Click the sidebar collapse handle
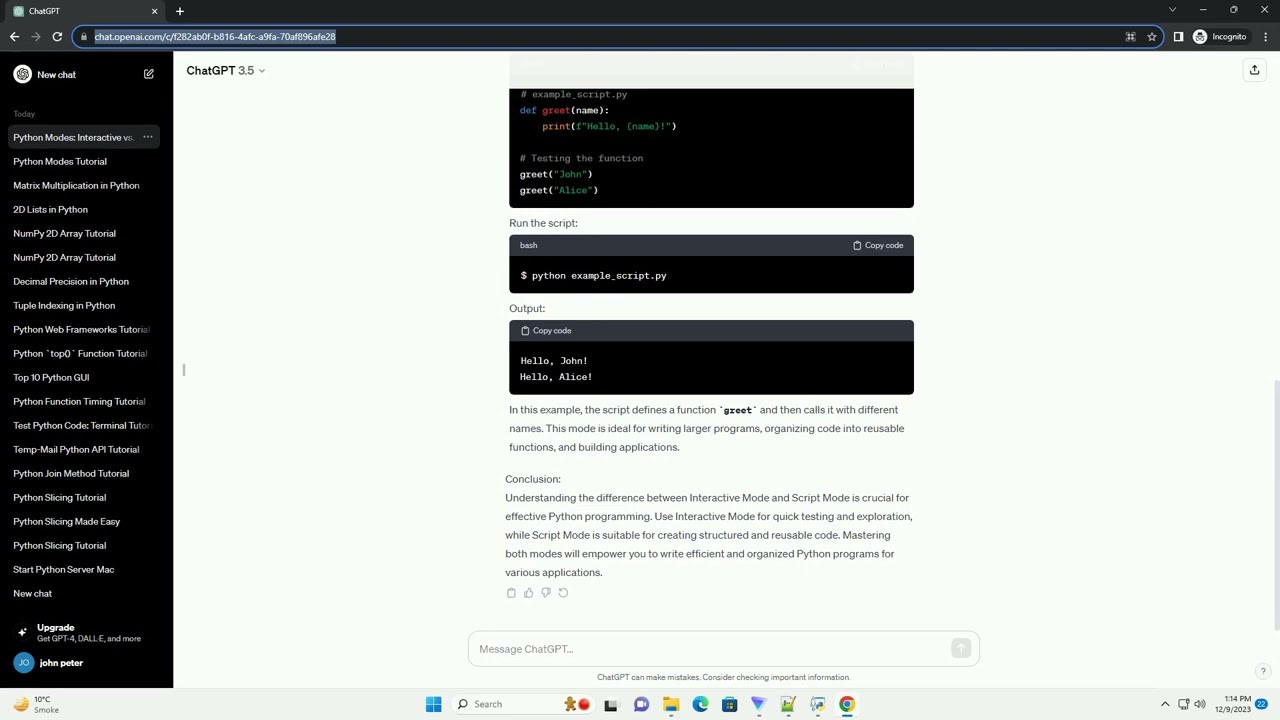This screenshot has height=720, width=1280. pos(183,370)
